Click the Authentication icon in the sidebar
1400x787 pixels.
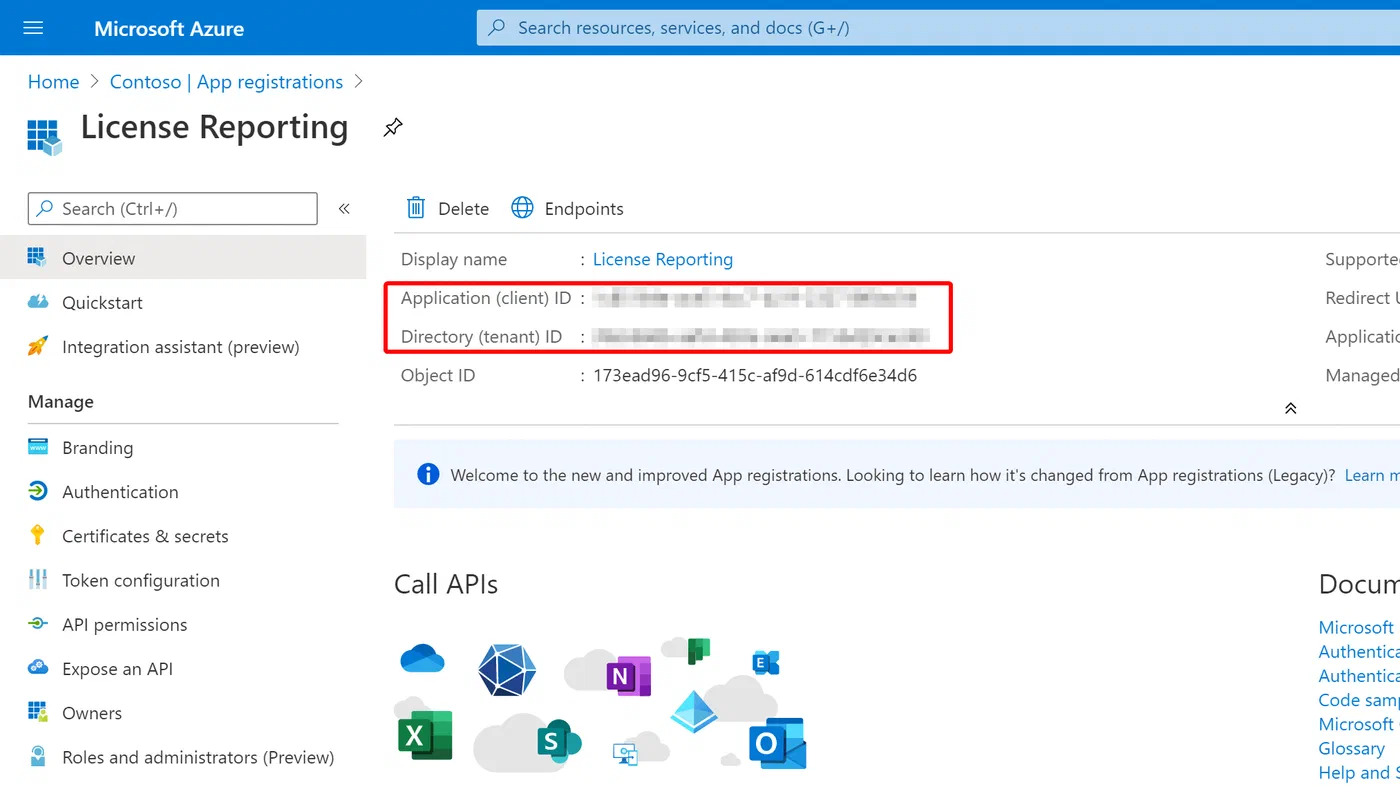[37, 491]
